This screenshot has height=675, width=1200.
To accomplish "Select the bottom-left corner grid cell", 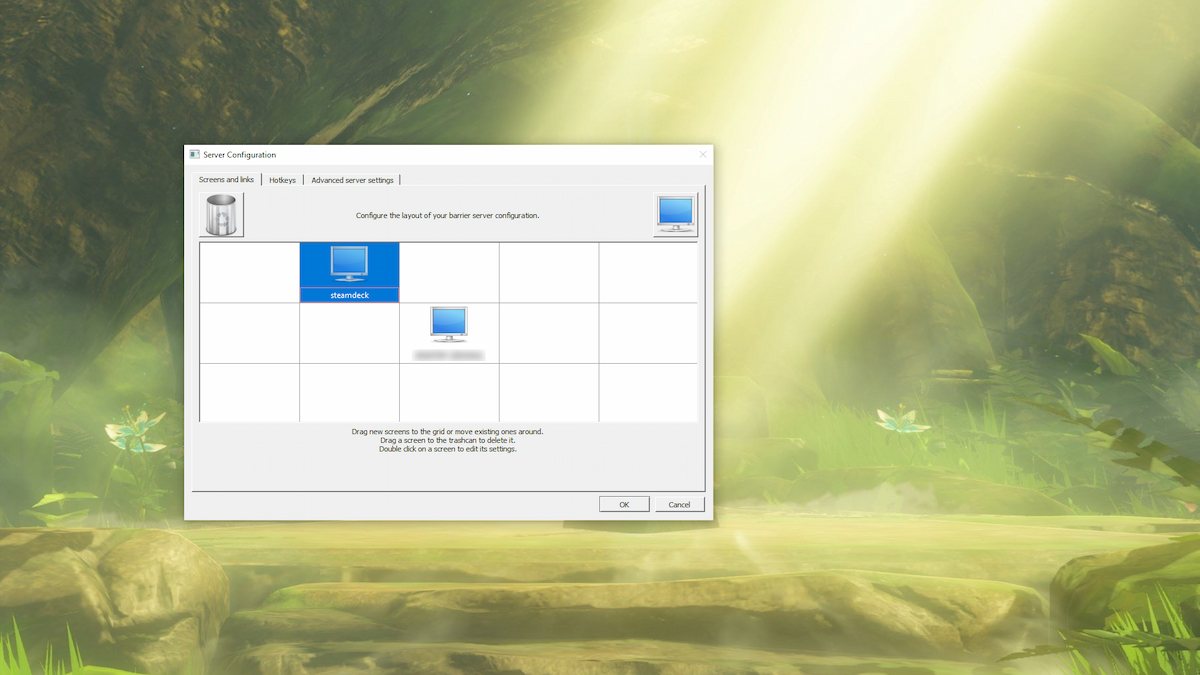I will 250,392.
